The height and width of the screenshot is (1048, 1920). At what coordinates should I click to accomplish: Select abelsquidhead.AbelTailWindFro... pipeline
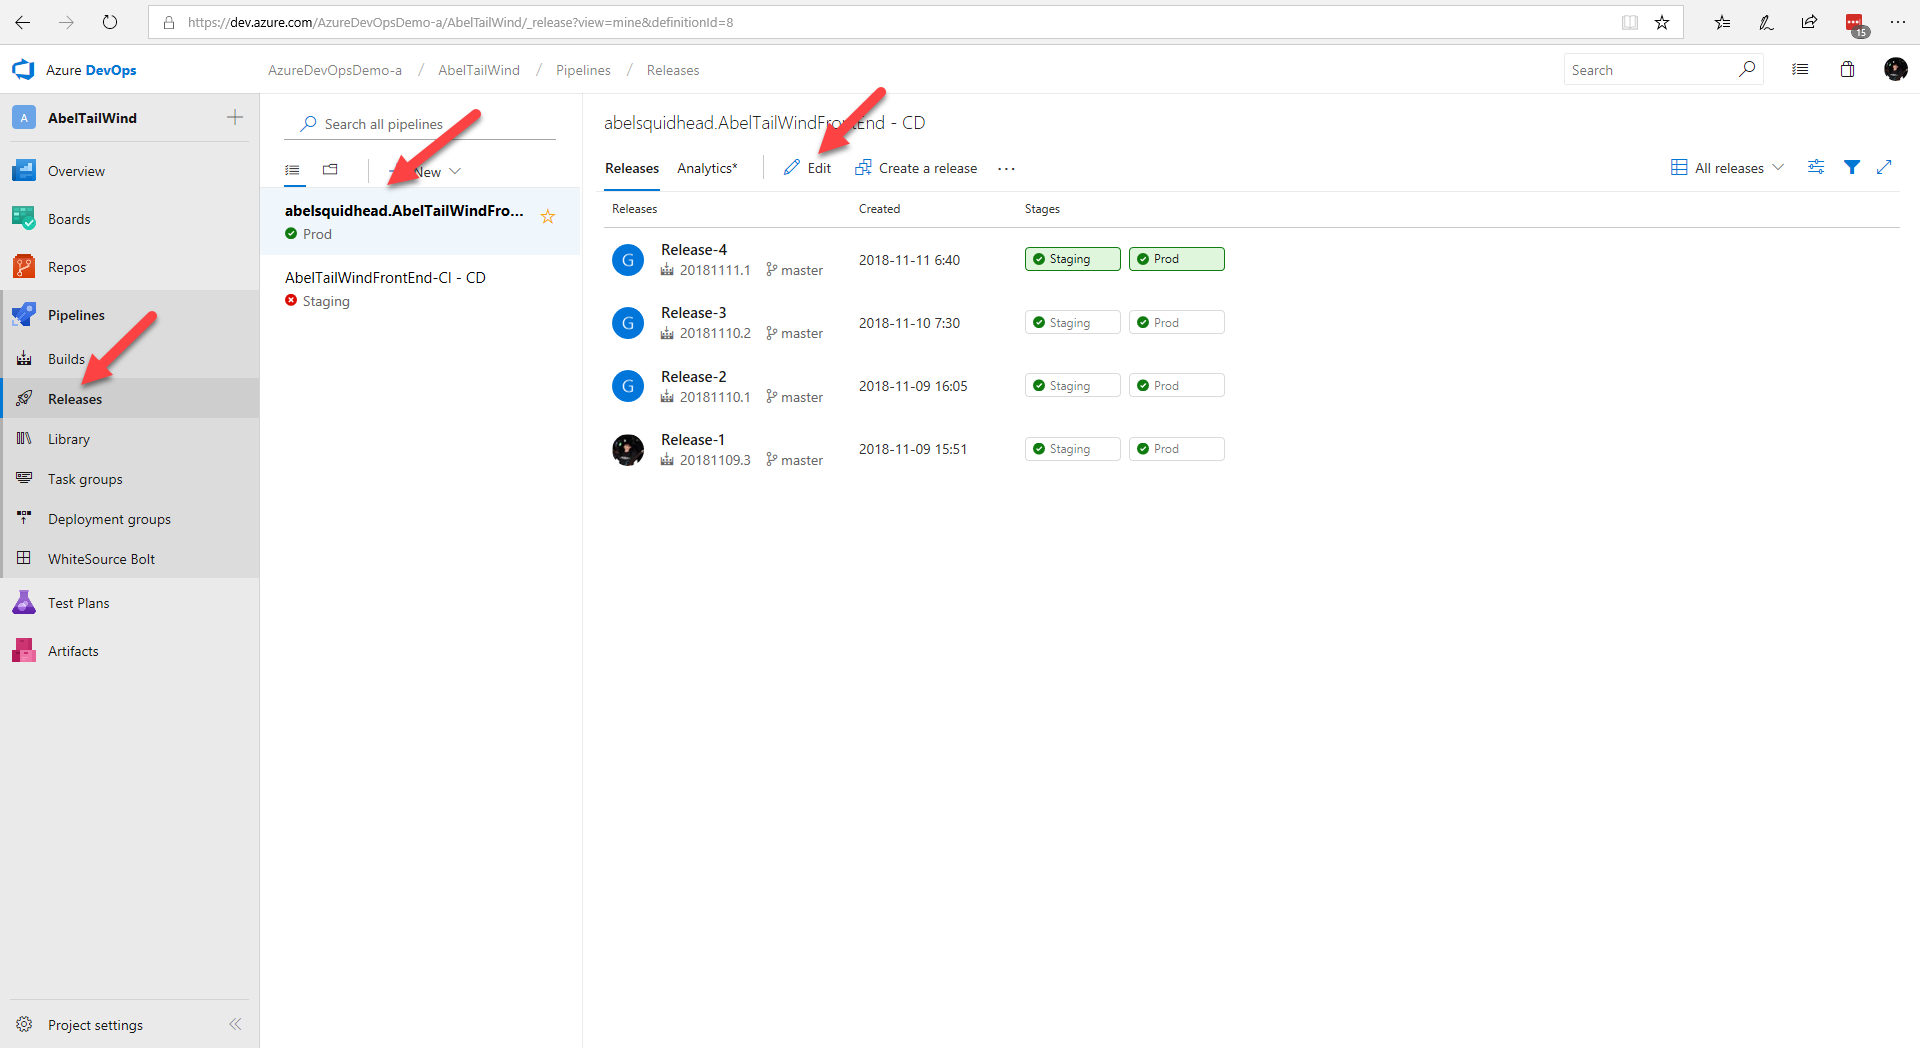420,221
